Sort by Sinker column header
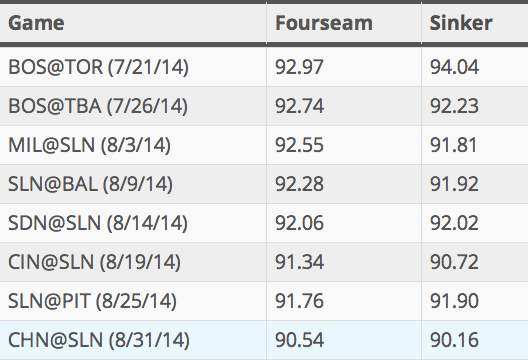This screenshot has width=528, height=360. (x=461, y=23)
